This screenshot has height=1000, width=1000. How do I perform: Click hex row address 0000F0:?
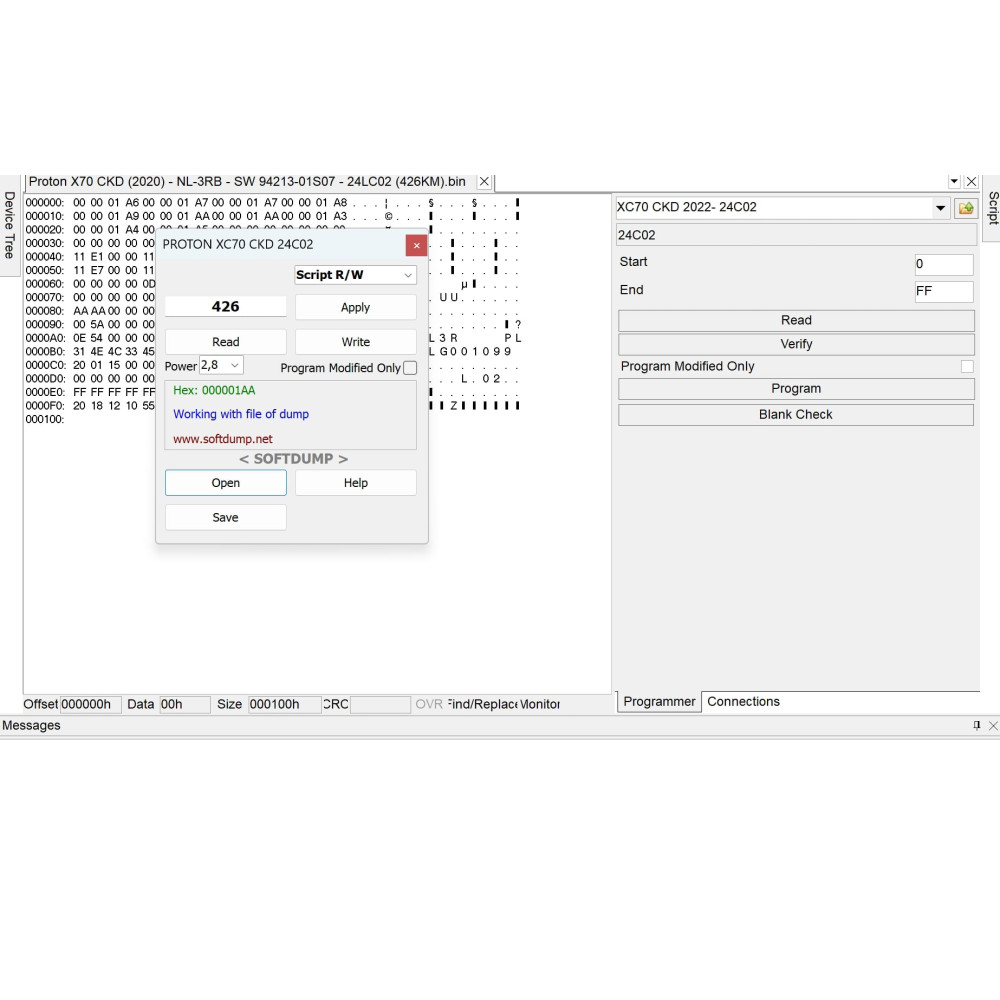[45, 406]
